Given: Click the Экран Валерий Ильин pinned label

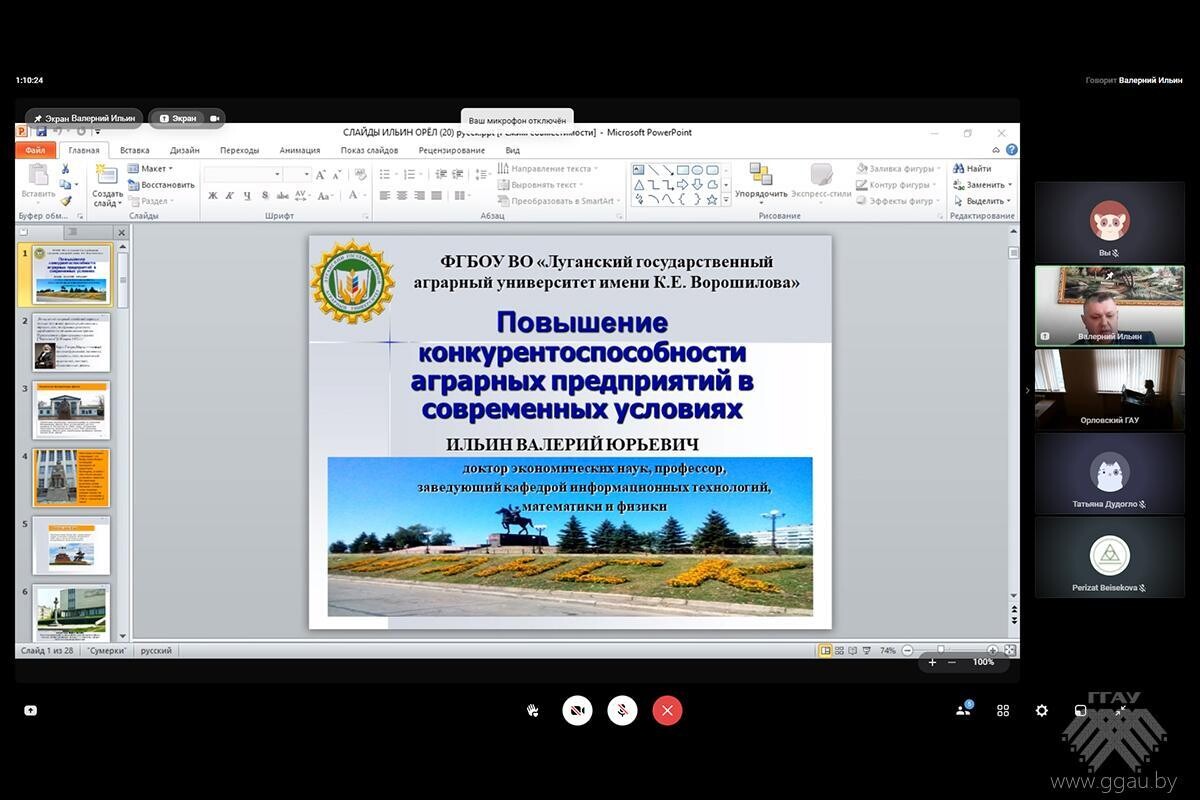Looking at the screenshot, I should [84, 118].
